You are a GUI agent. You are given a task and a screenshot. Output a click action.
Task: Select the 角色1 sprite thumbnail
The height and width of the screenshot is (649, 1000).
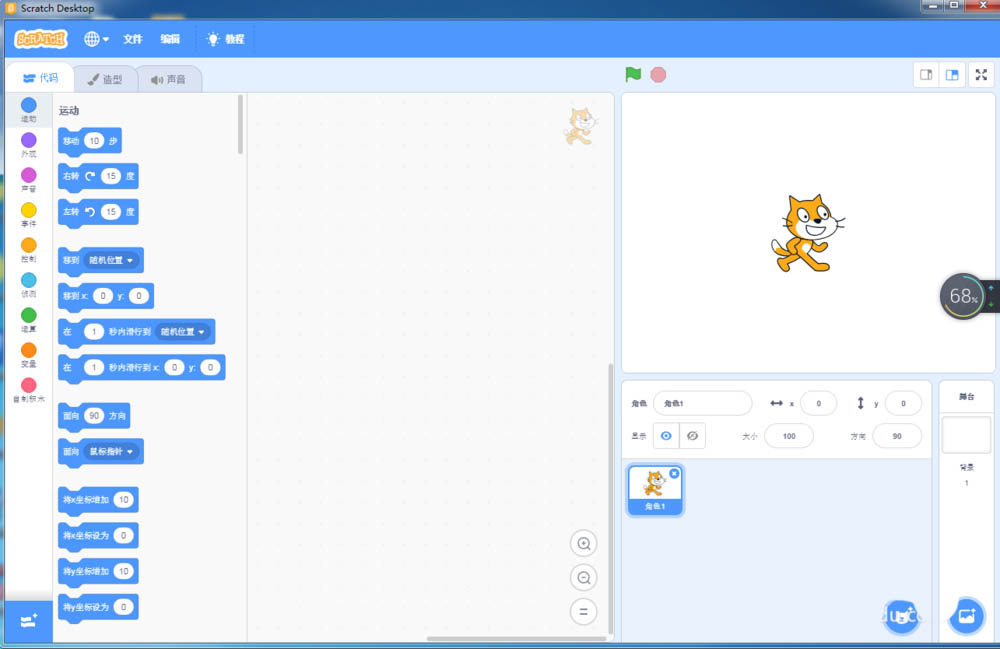click(x=655, y=487)
